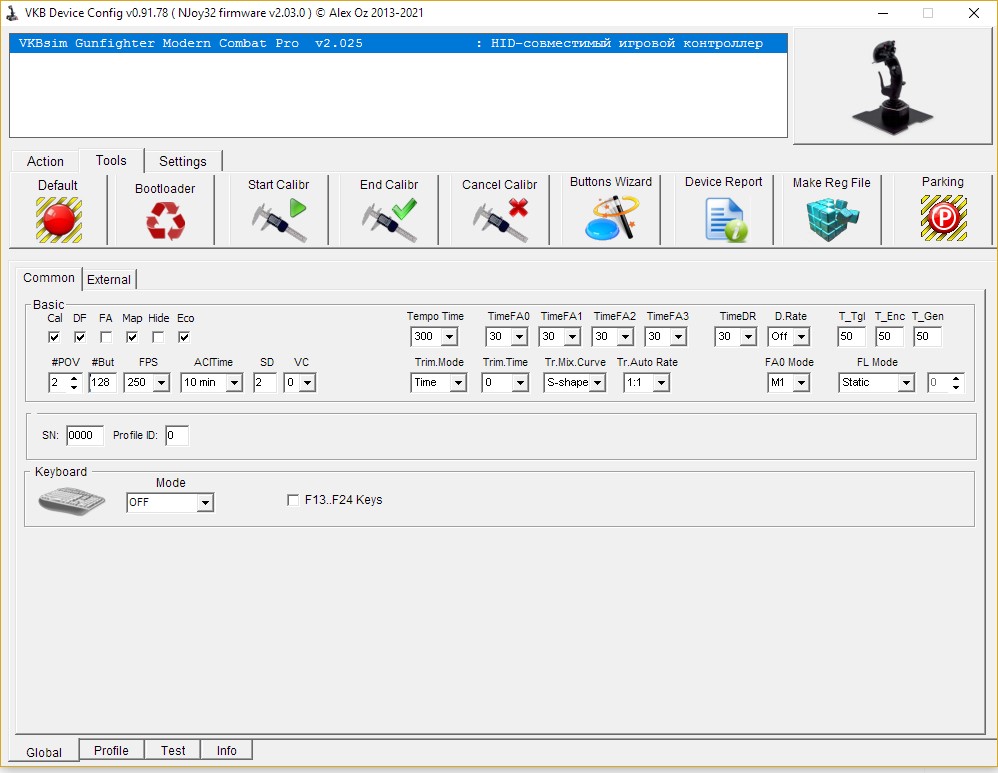The width and height of the screenshot is (998, 773).
Task: Toggle the Cal checkbox
Action: coord(54,337)
